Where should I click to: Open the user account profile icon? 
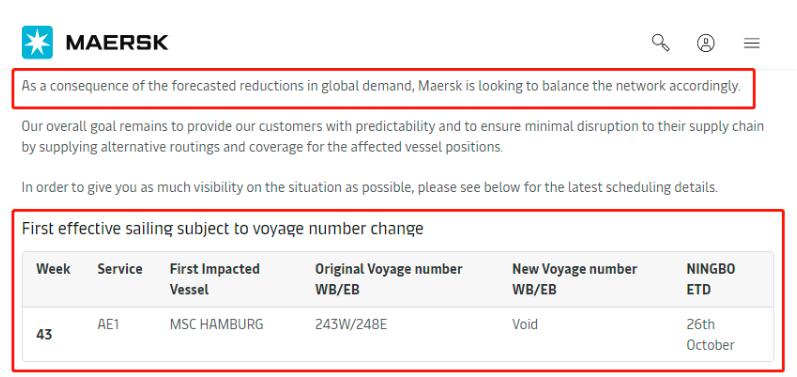click(x=706, y=43)
